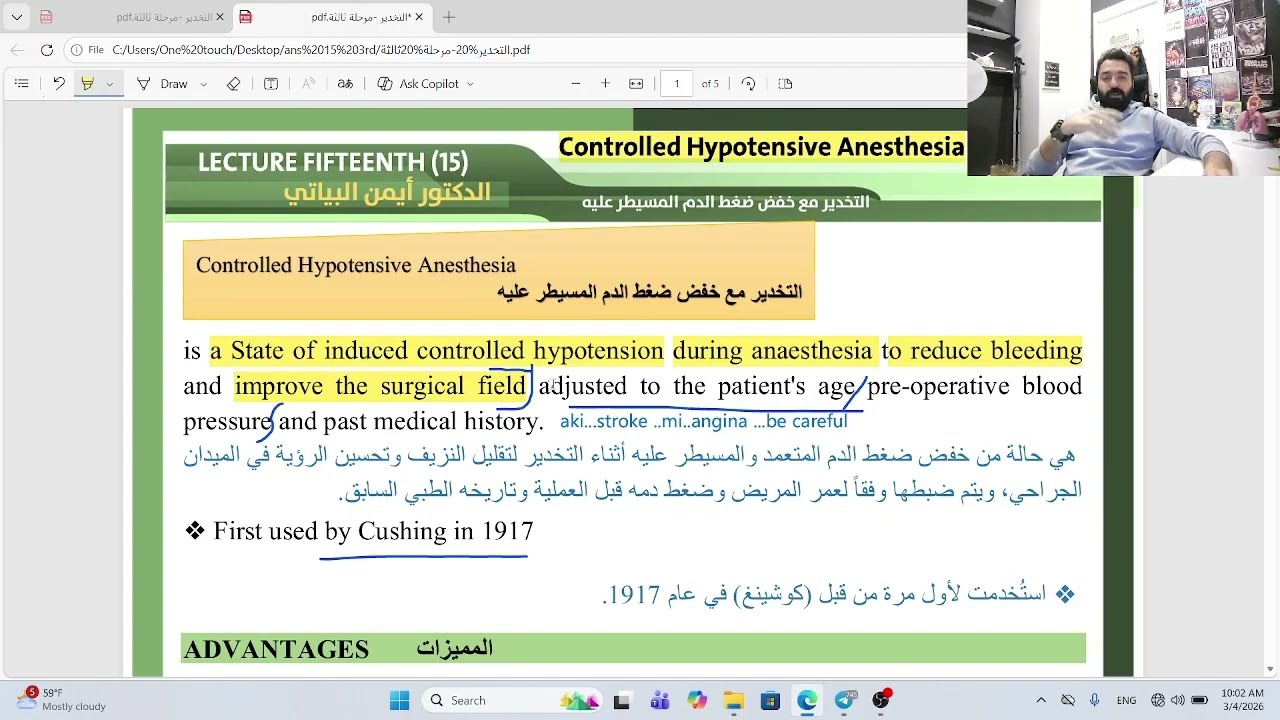Screen dimensions: 1280x720
Task: Open Task View from the taskbar
Action: (622, 701)
